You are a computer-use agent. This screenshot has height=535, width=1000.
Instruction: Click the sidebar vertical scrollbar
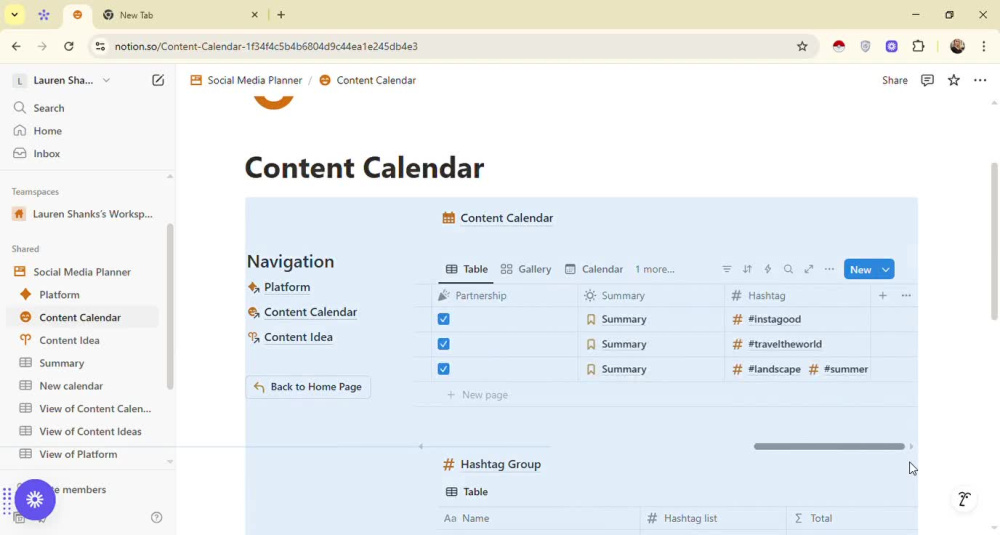pos(170,306)
